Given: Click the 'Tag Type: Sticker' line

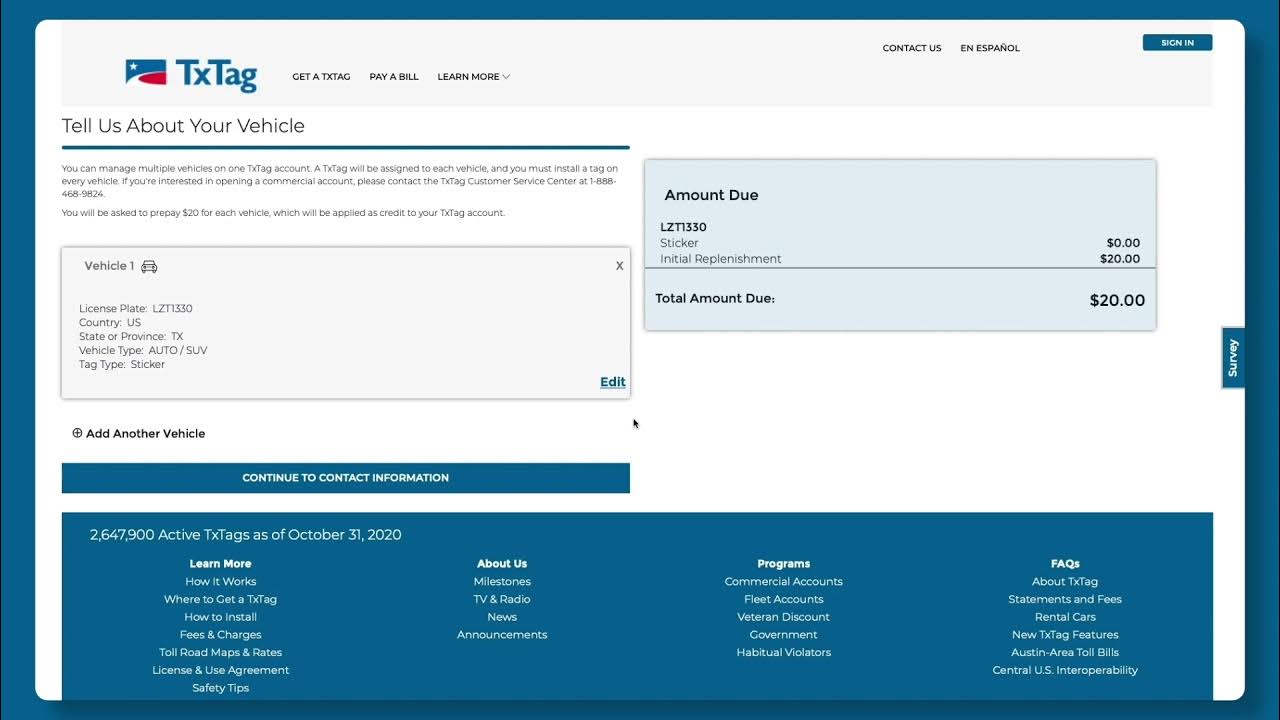Looking at the screenshot, I should 122,365.
